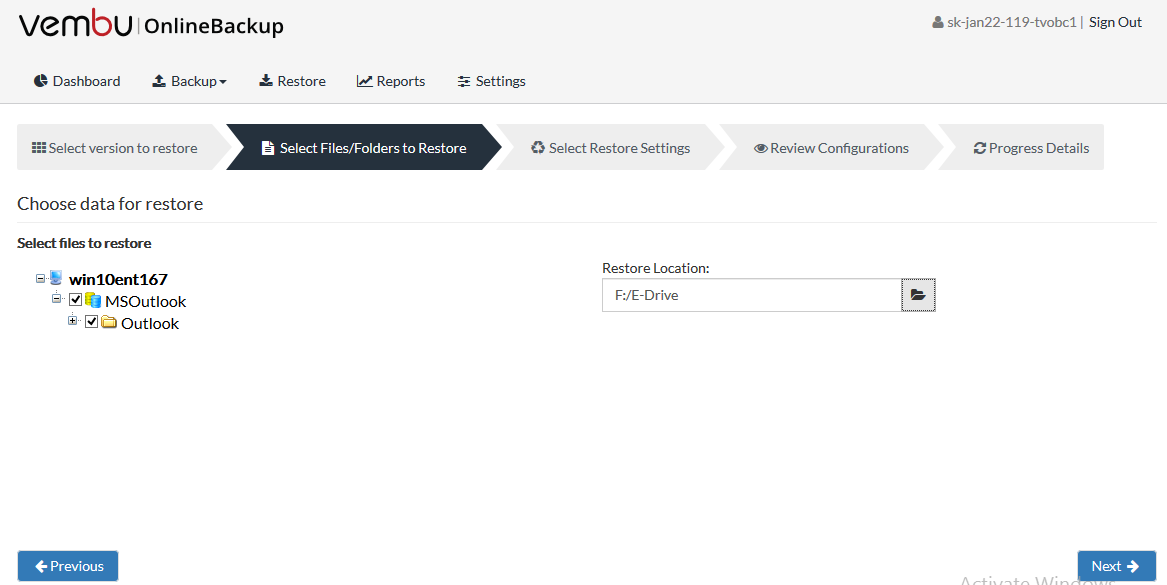Screen dimensions: 1167x585
Task: Click the Previous button
Action: pyautogui.click(x=68, y=566)
